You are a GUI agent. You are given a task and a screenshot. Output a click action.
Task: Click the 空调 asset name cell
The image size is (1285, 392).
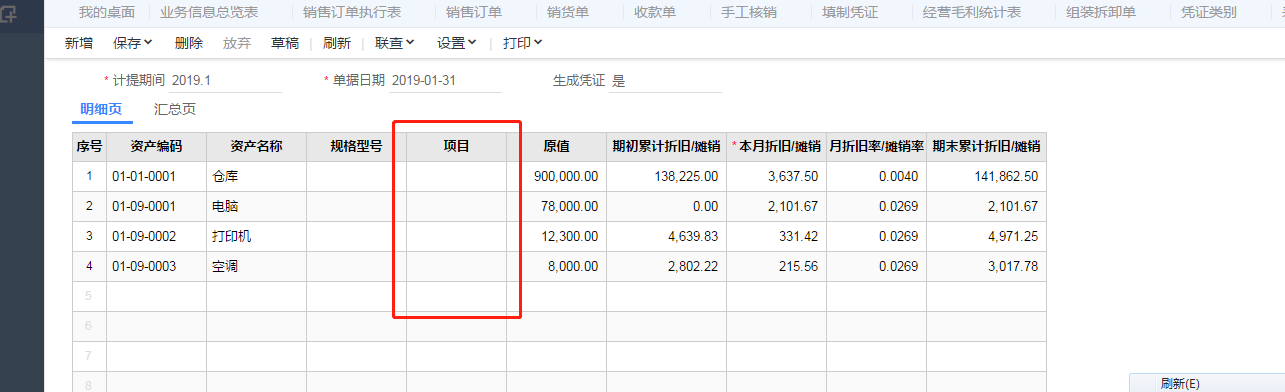click(257, 266)
